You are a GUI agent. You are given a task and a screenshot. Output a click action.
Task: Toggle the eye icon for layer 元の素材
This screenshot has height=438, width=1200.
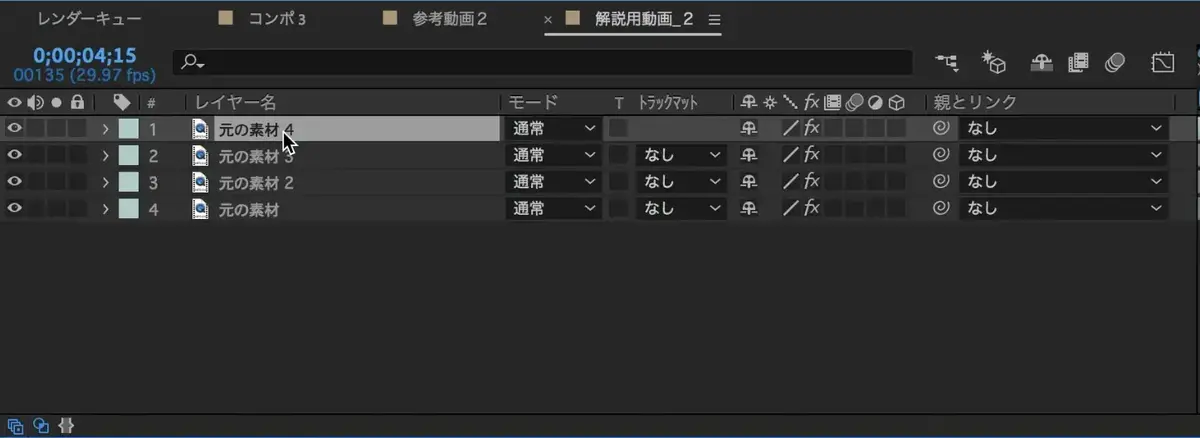pyautogui.click(x=14, y=209)
